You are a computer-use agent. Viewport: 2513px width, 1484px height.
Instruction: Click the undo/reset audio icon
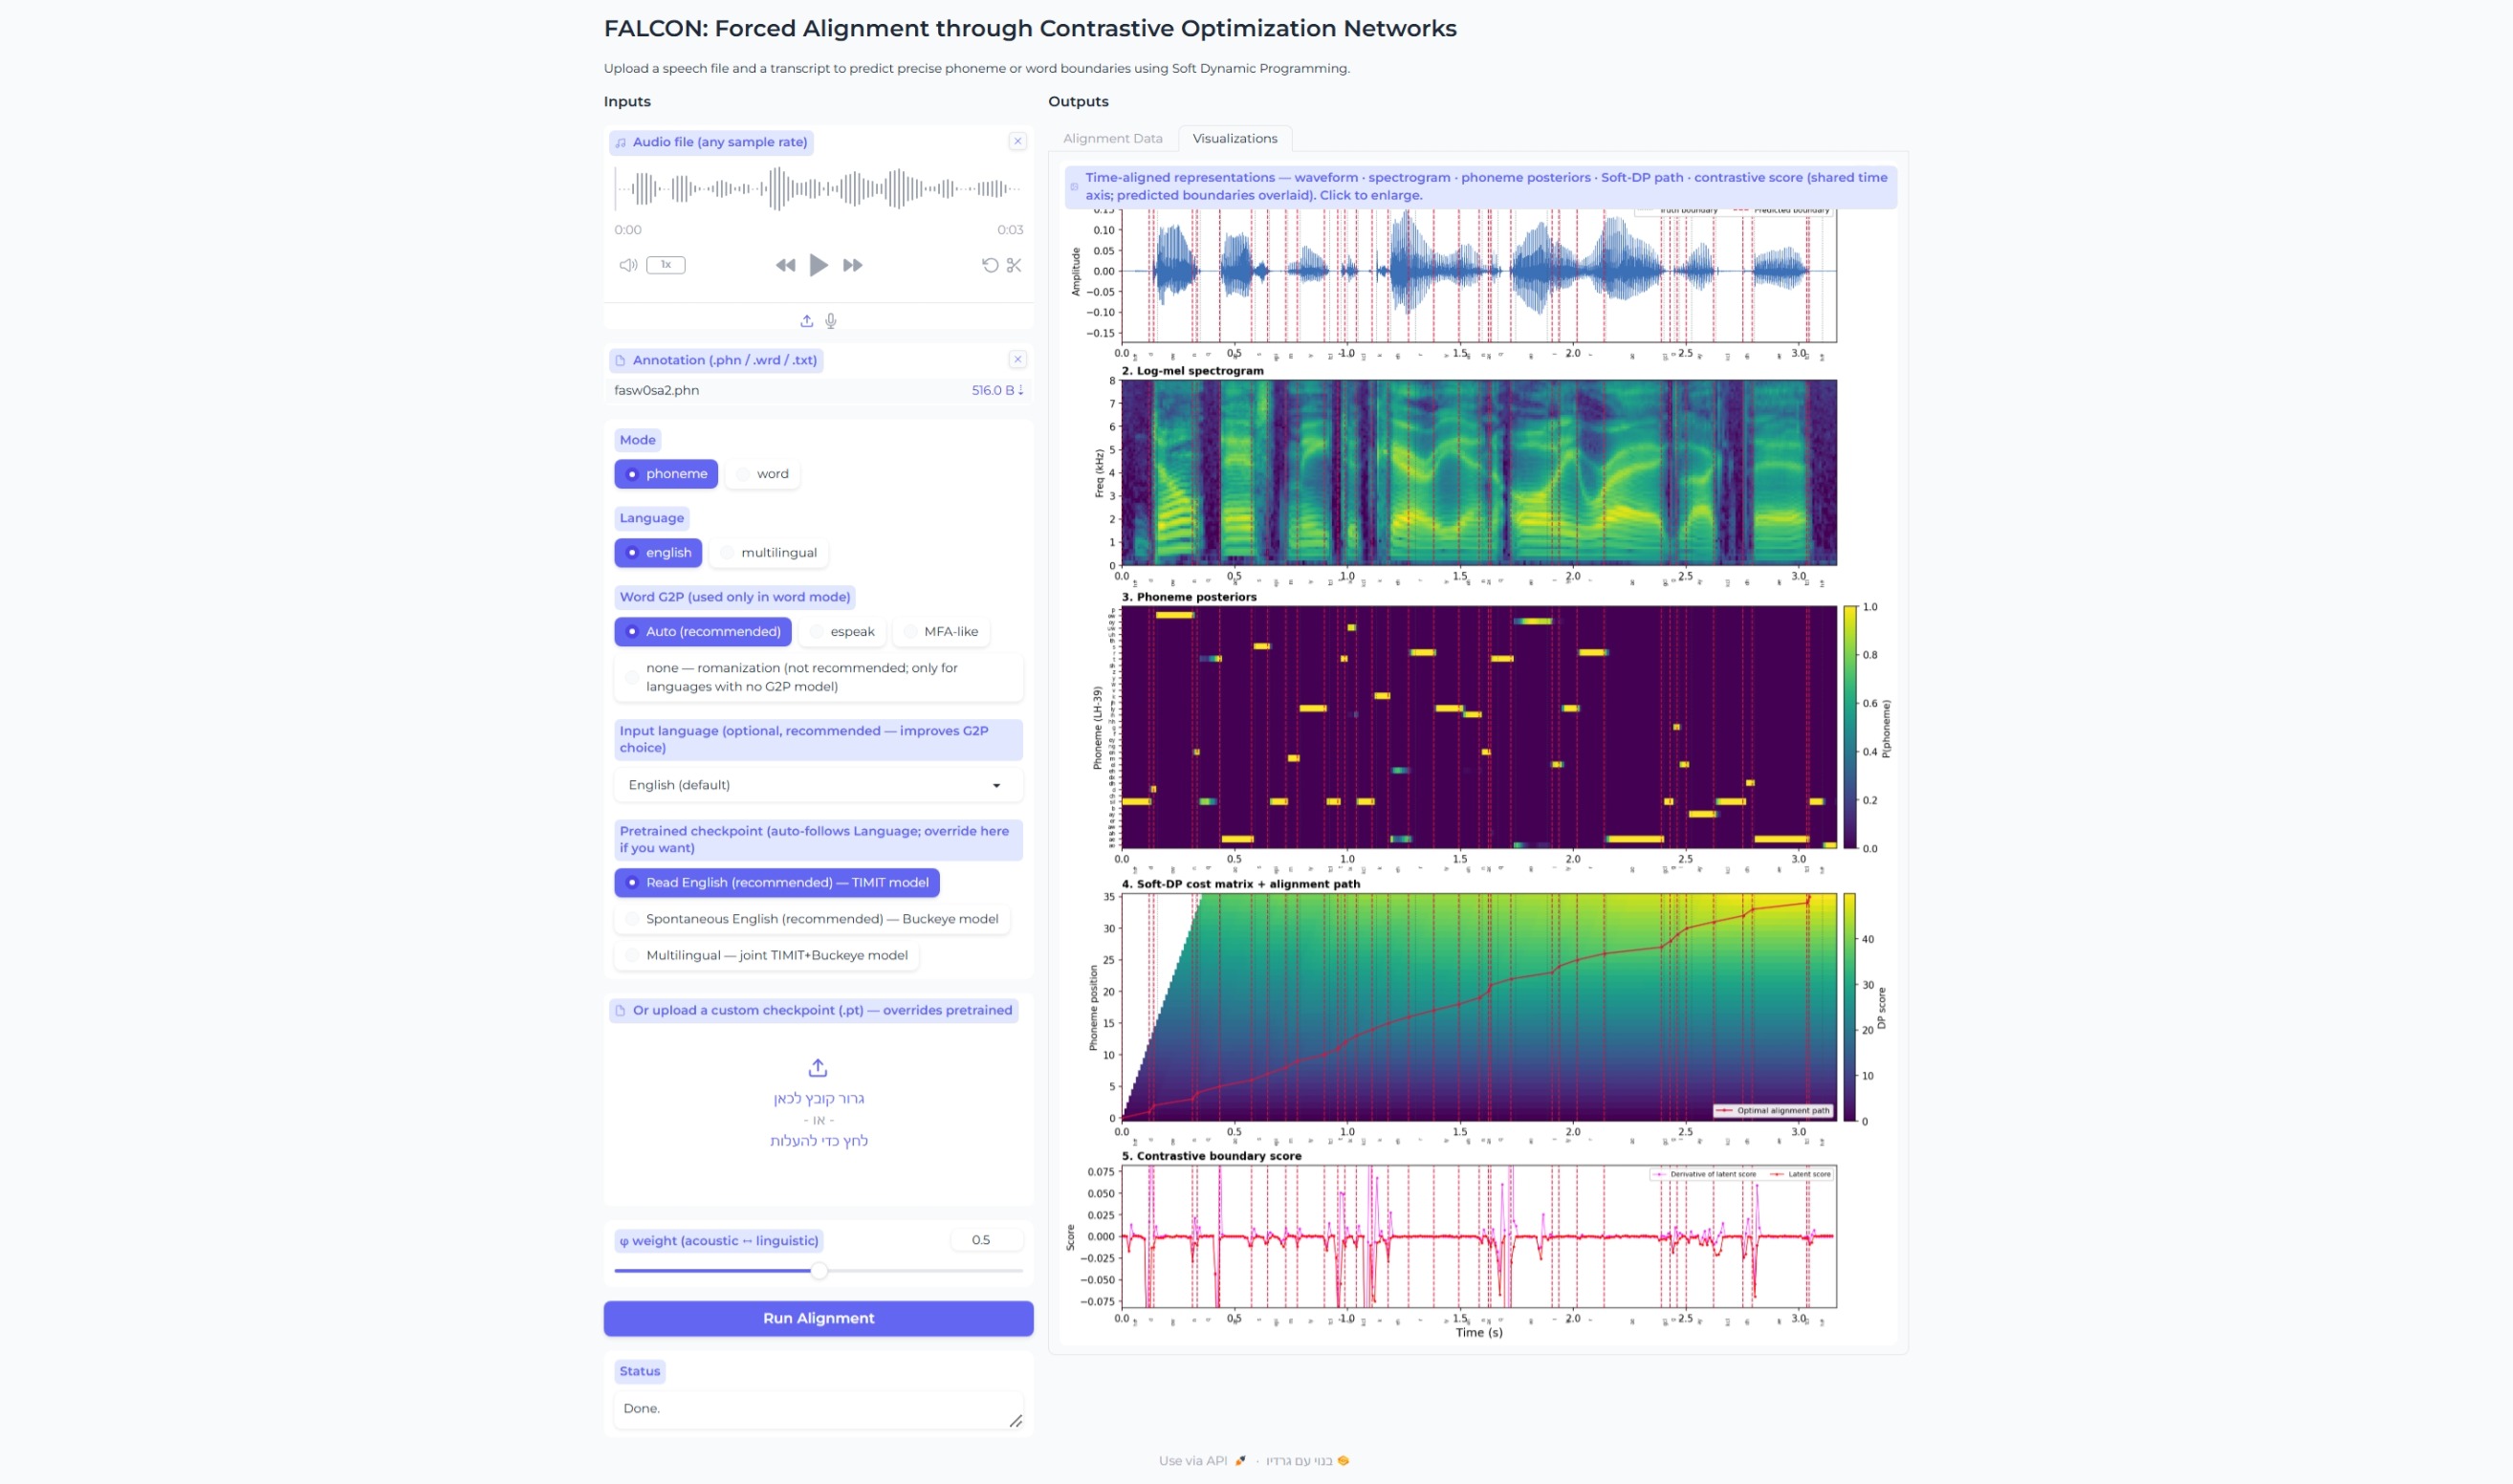(x=990, y=265)
